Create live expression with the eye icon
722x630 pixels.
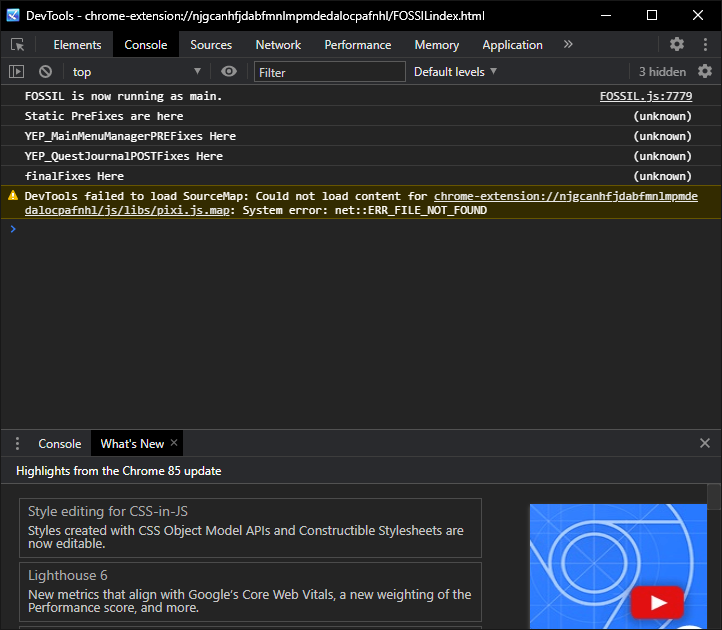click(228, 71)
